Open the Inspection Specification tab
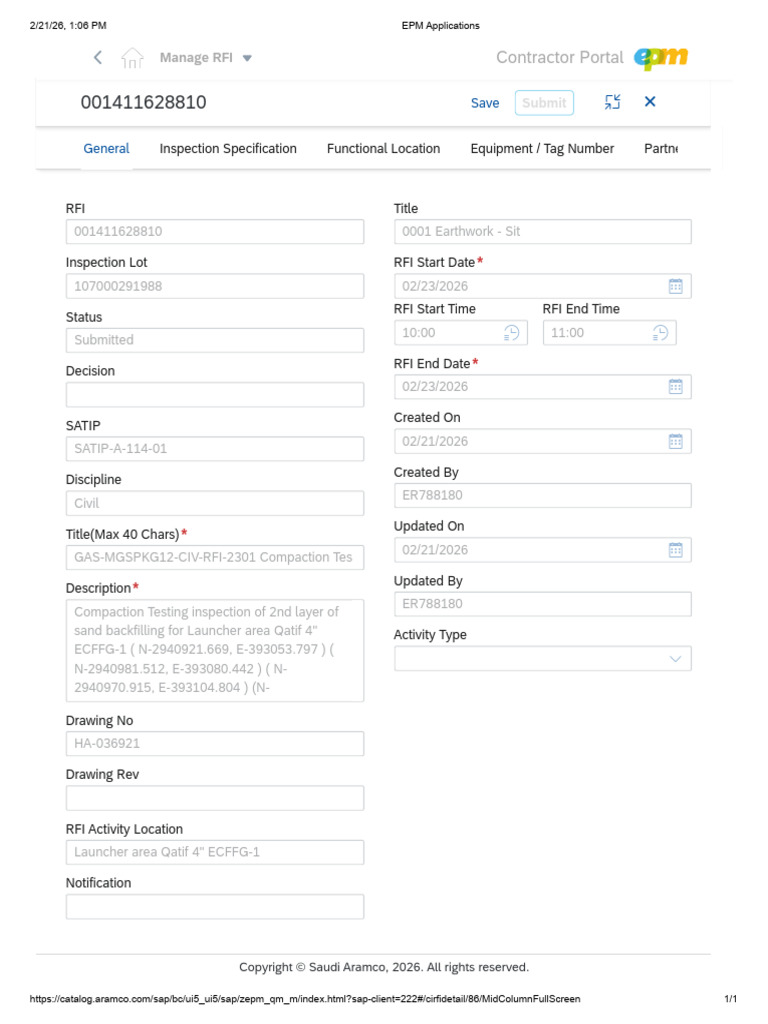The width and height of the screenshot is (768, 1024). [228, 149]
